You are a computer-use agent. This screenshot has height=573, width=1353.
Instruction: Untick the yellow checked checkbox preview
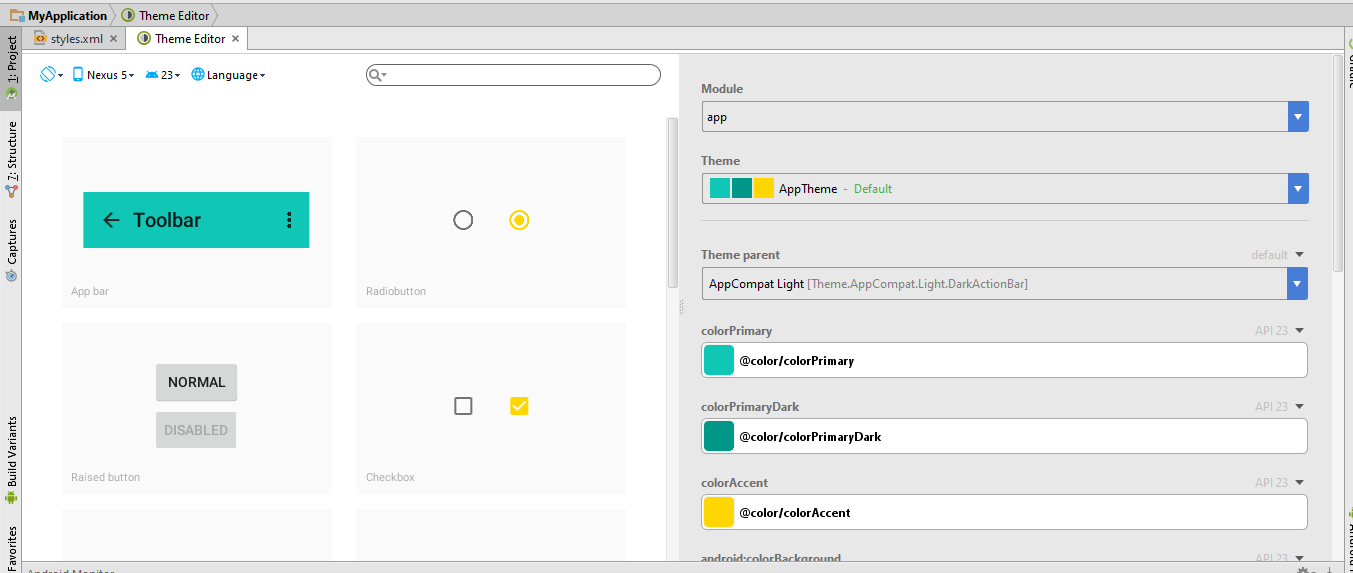click(x=519, y=406)
